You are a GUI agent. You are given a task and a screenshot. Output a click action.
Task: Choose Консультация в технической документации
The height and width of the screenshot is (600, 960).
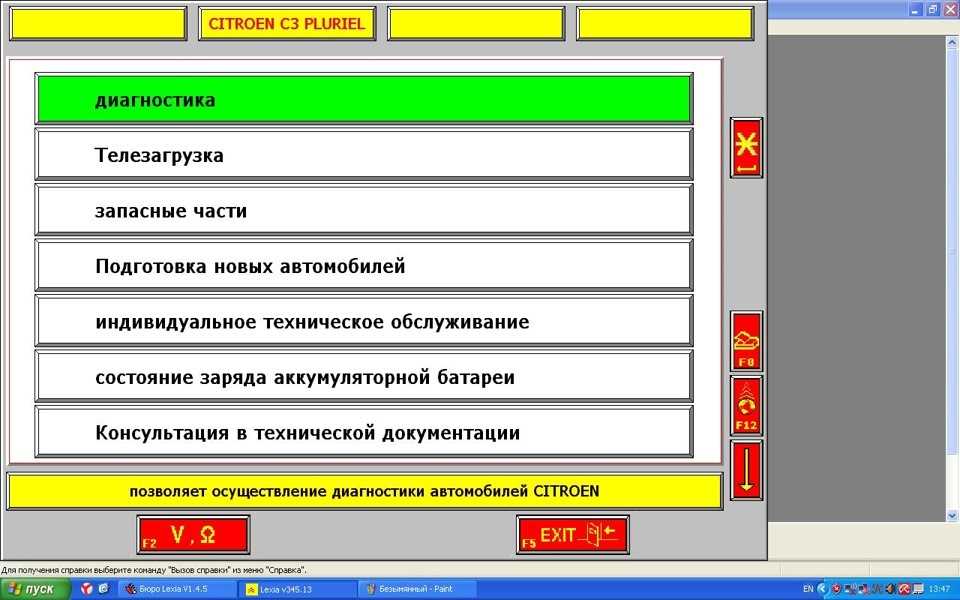pos(364,432)
